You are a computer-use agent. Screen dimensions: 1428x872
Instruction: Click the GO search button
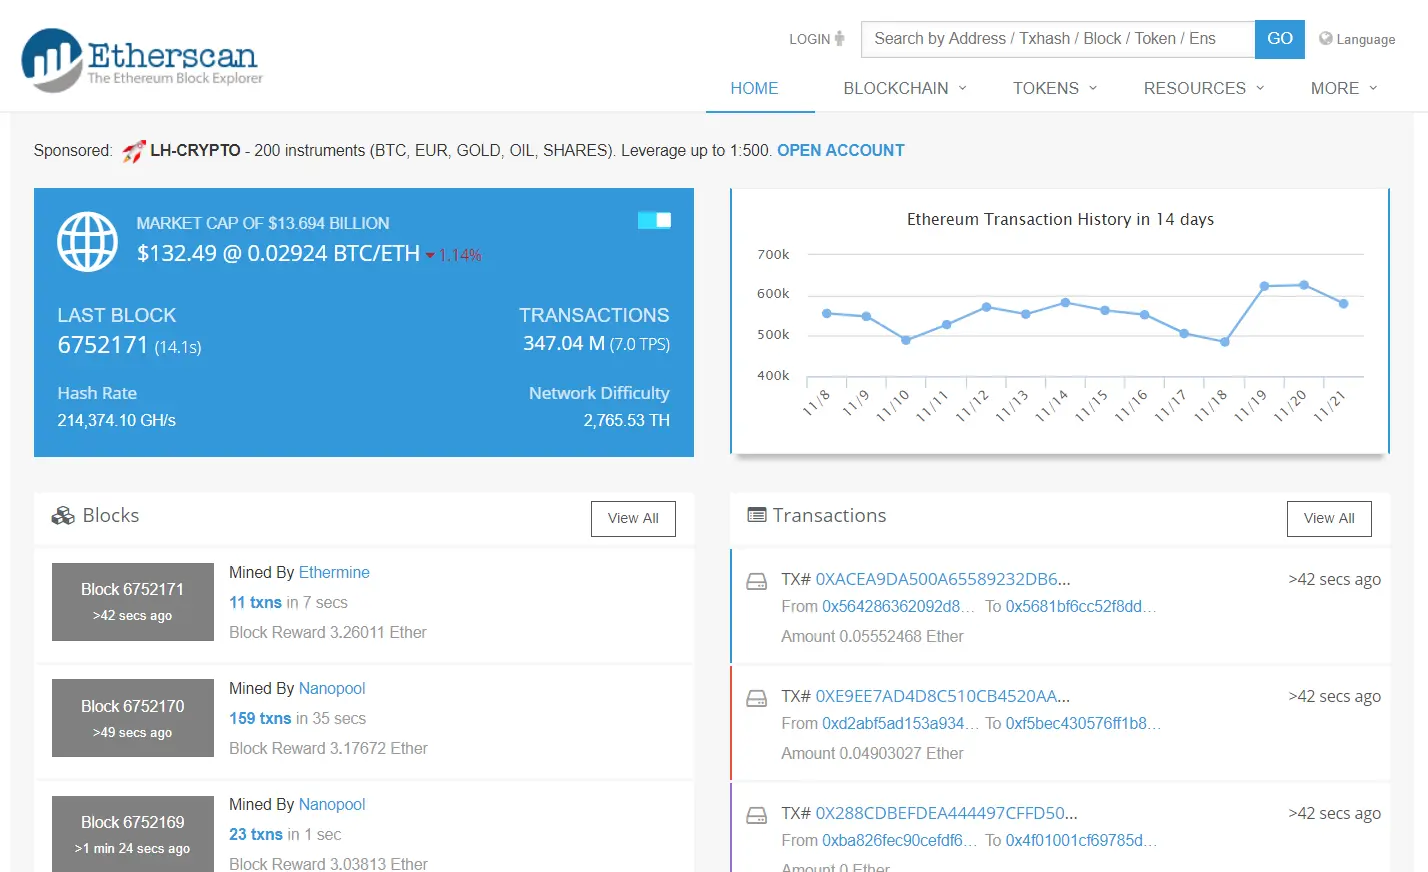[1280, 39]
